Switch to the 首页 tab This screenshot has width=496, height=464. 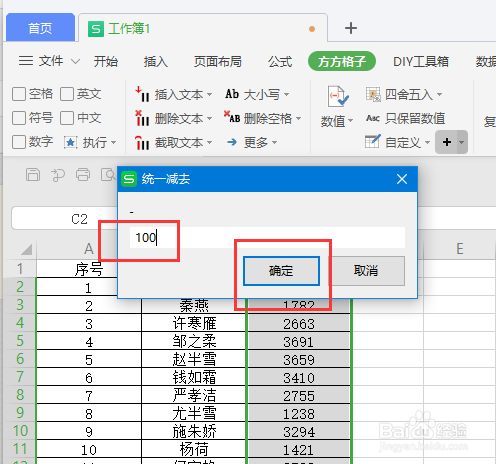[40, 28]
